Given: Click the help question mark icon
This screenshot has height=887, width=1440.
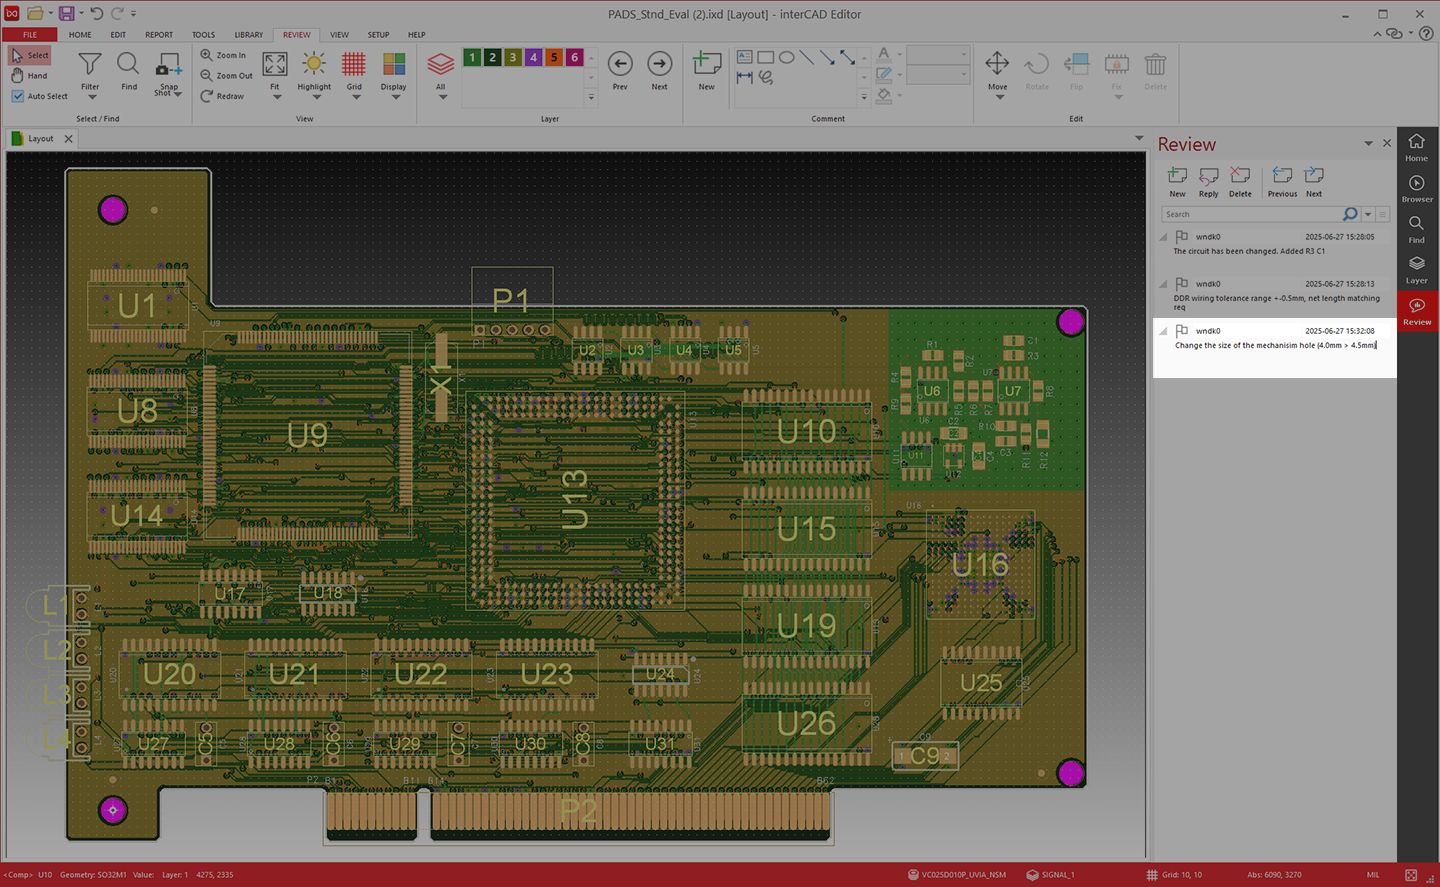Looking at the screenshot, I should coord(1427,34).
